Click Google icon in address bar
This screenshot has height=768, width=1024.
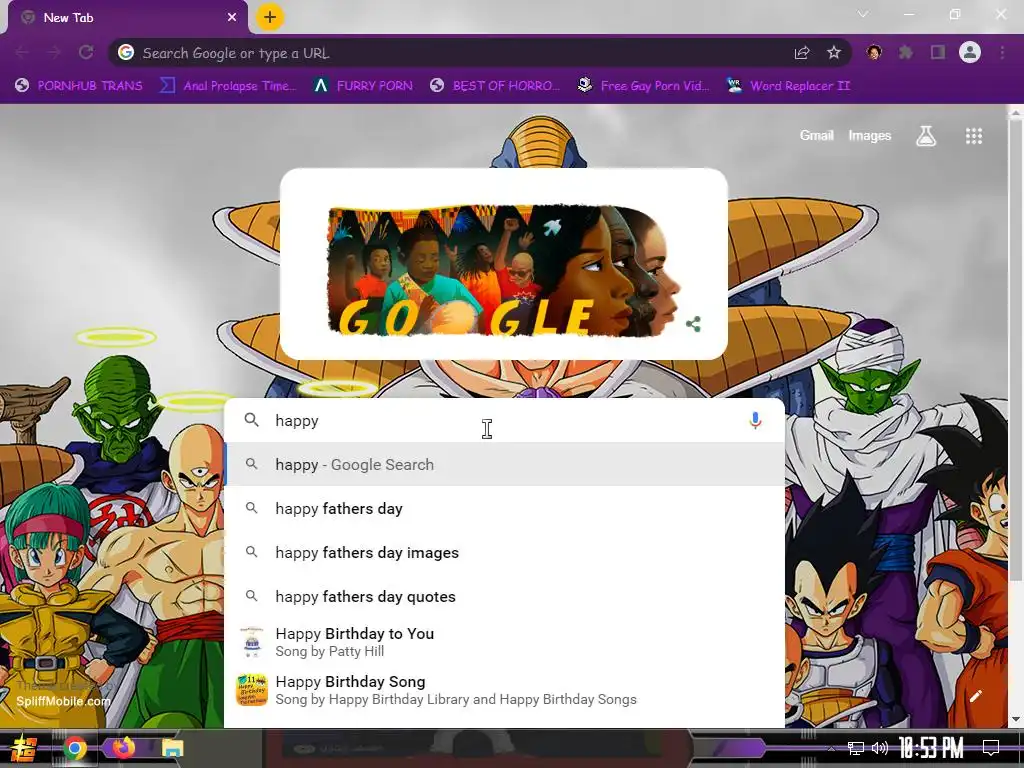[126, 52]
